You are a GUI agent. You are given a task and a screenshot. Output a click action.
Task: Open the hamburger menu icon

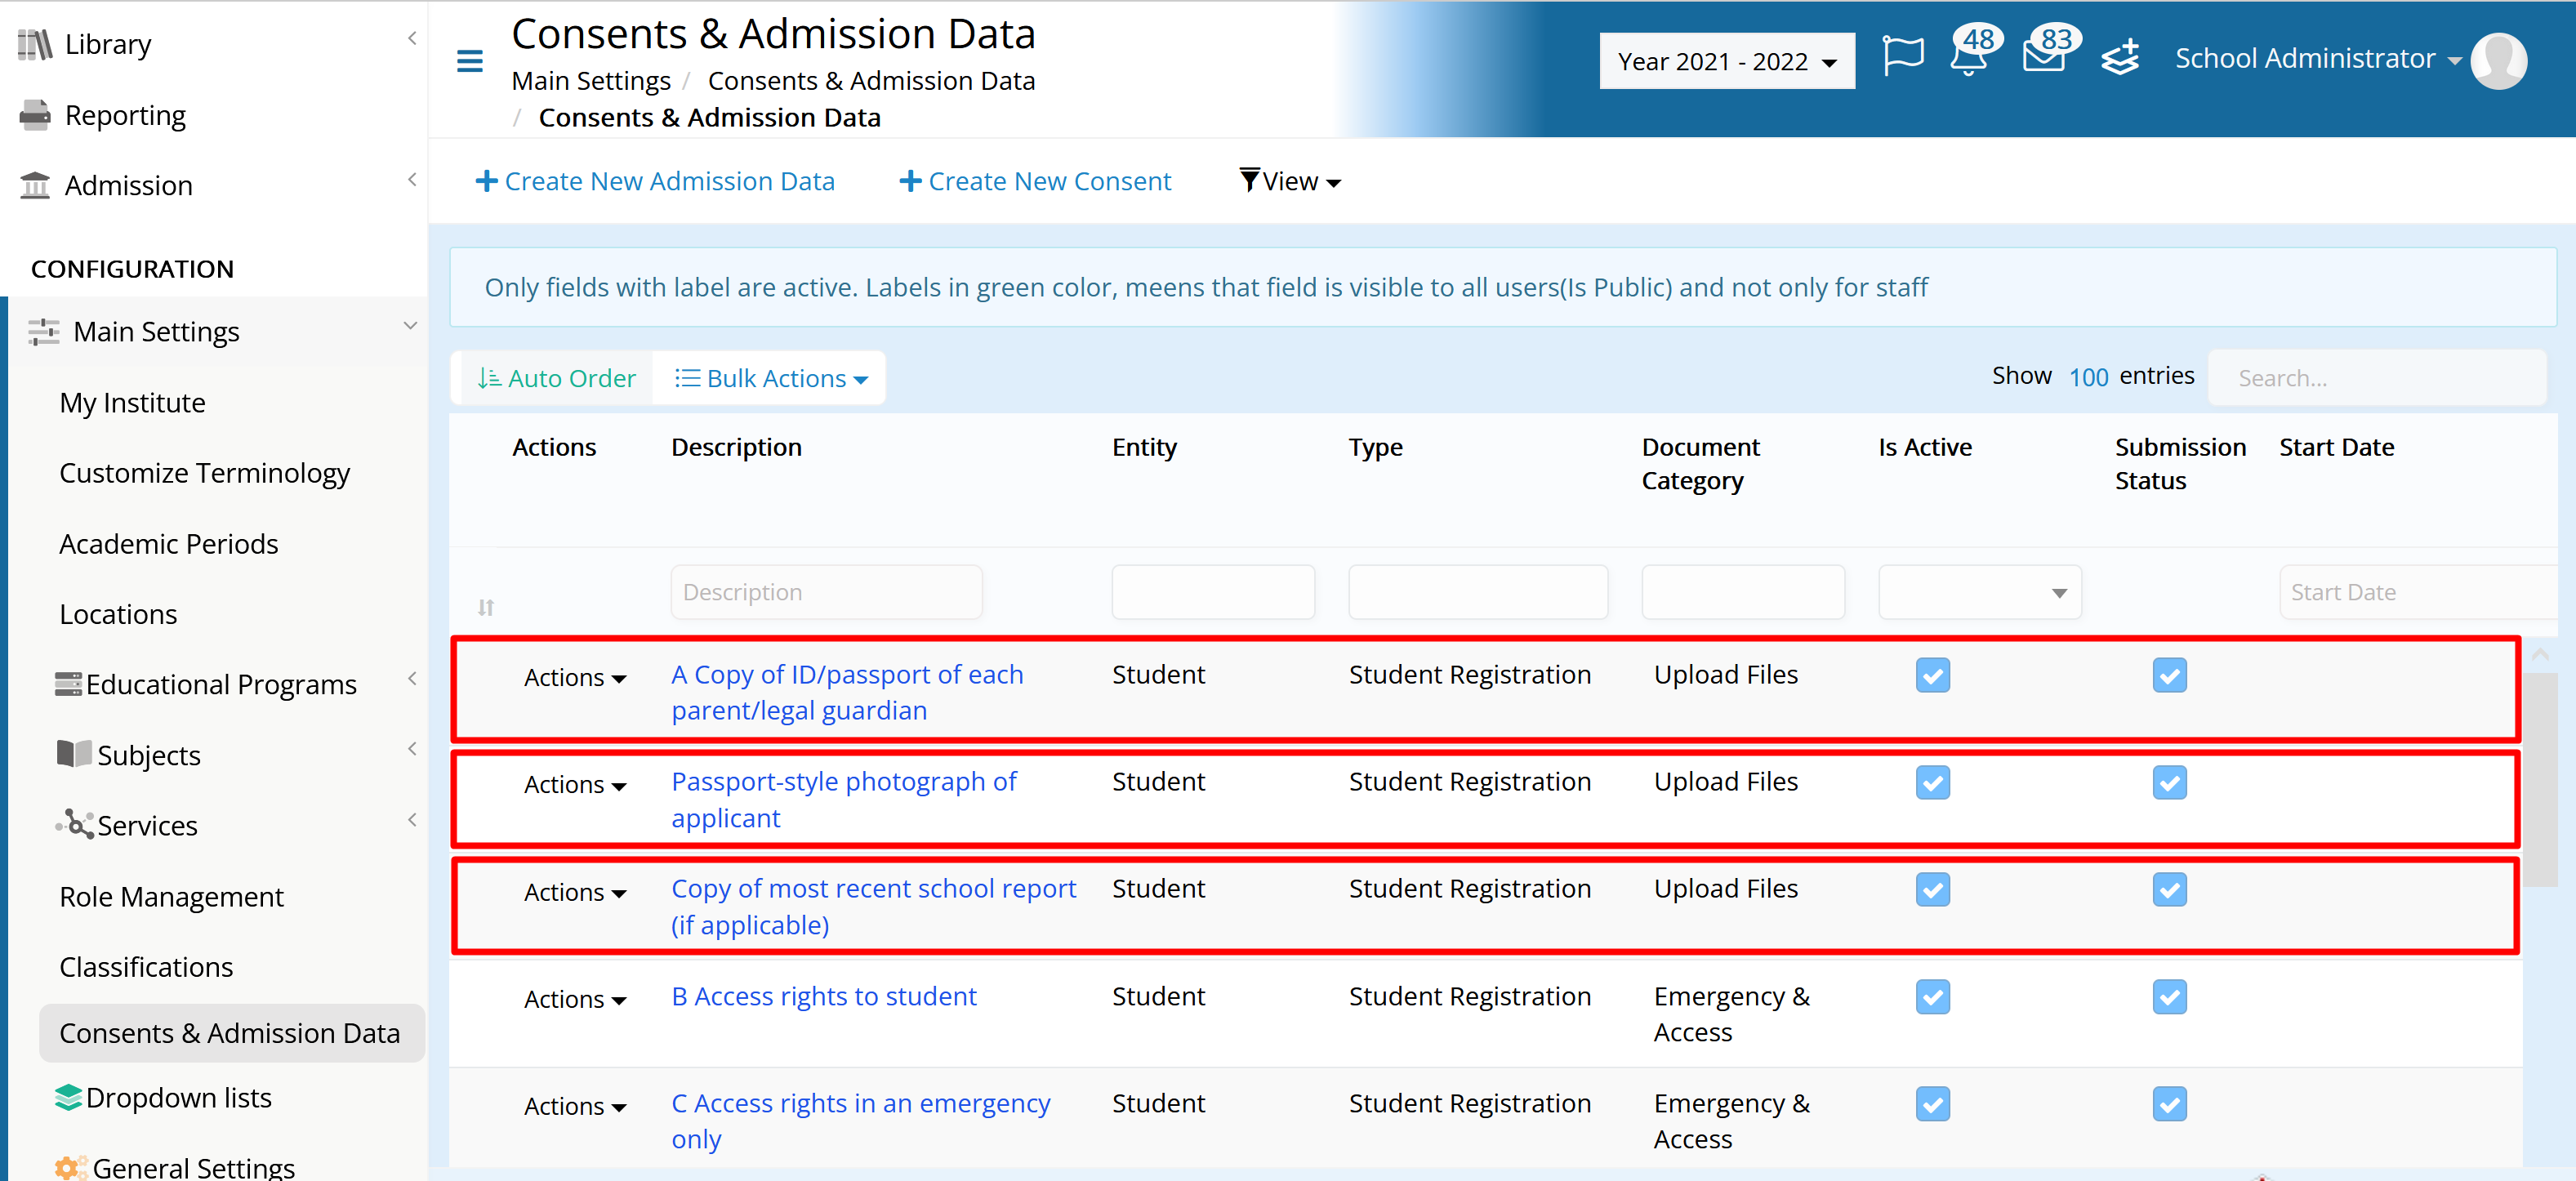point(469,62)
